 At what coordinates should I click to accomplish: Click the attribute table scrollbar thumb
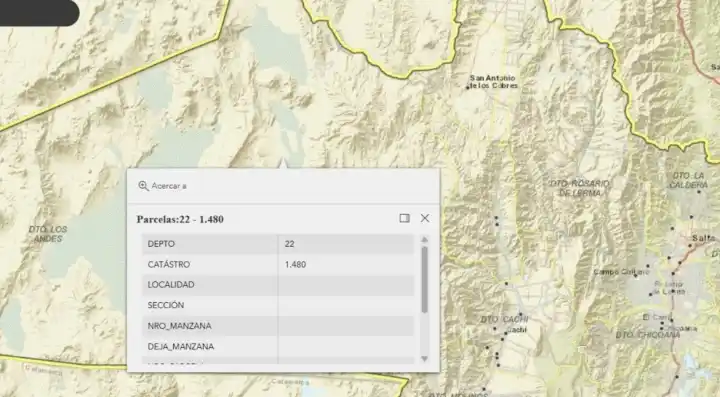click(424, 280)
